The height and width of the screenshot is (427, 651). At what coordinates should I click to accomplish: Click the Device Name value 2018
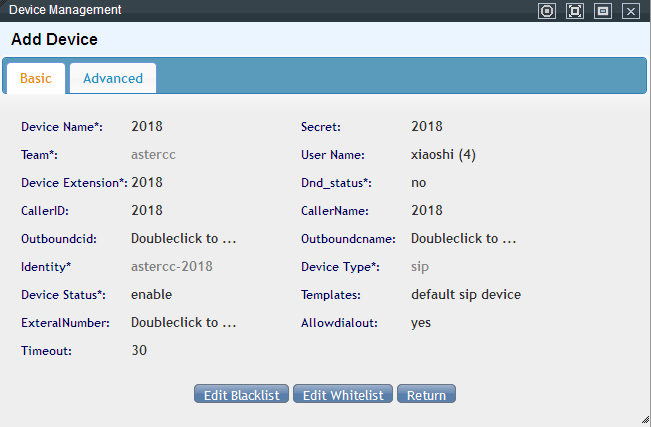click(147, 127)
